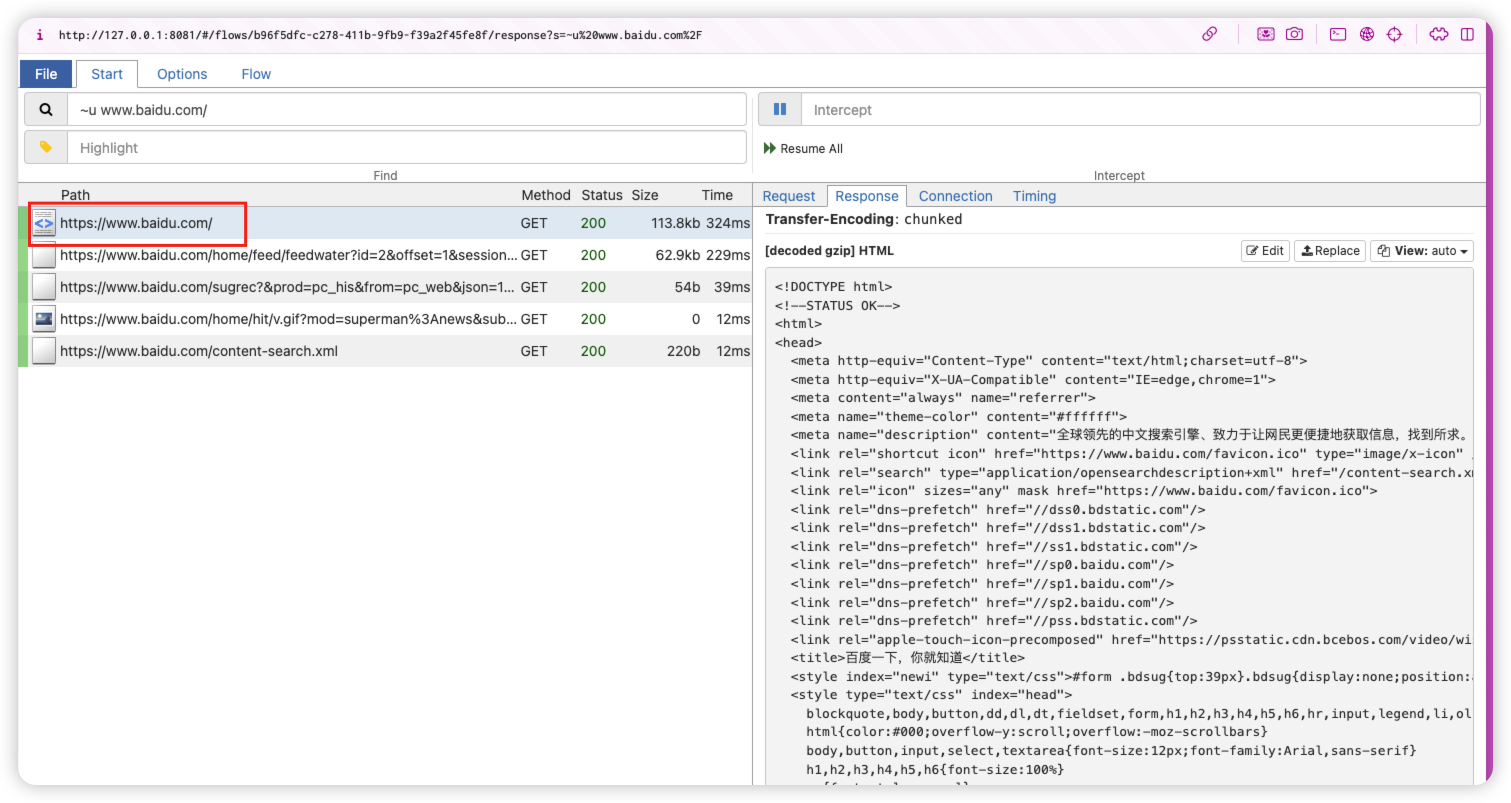The height and width of the screenshot is (803, 1511).
Task: Click Resume All button
Action: click(x=803, y=148)
